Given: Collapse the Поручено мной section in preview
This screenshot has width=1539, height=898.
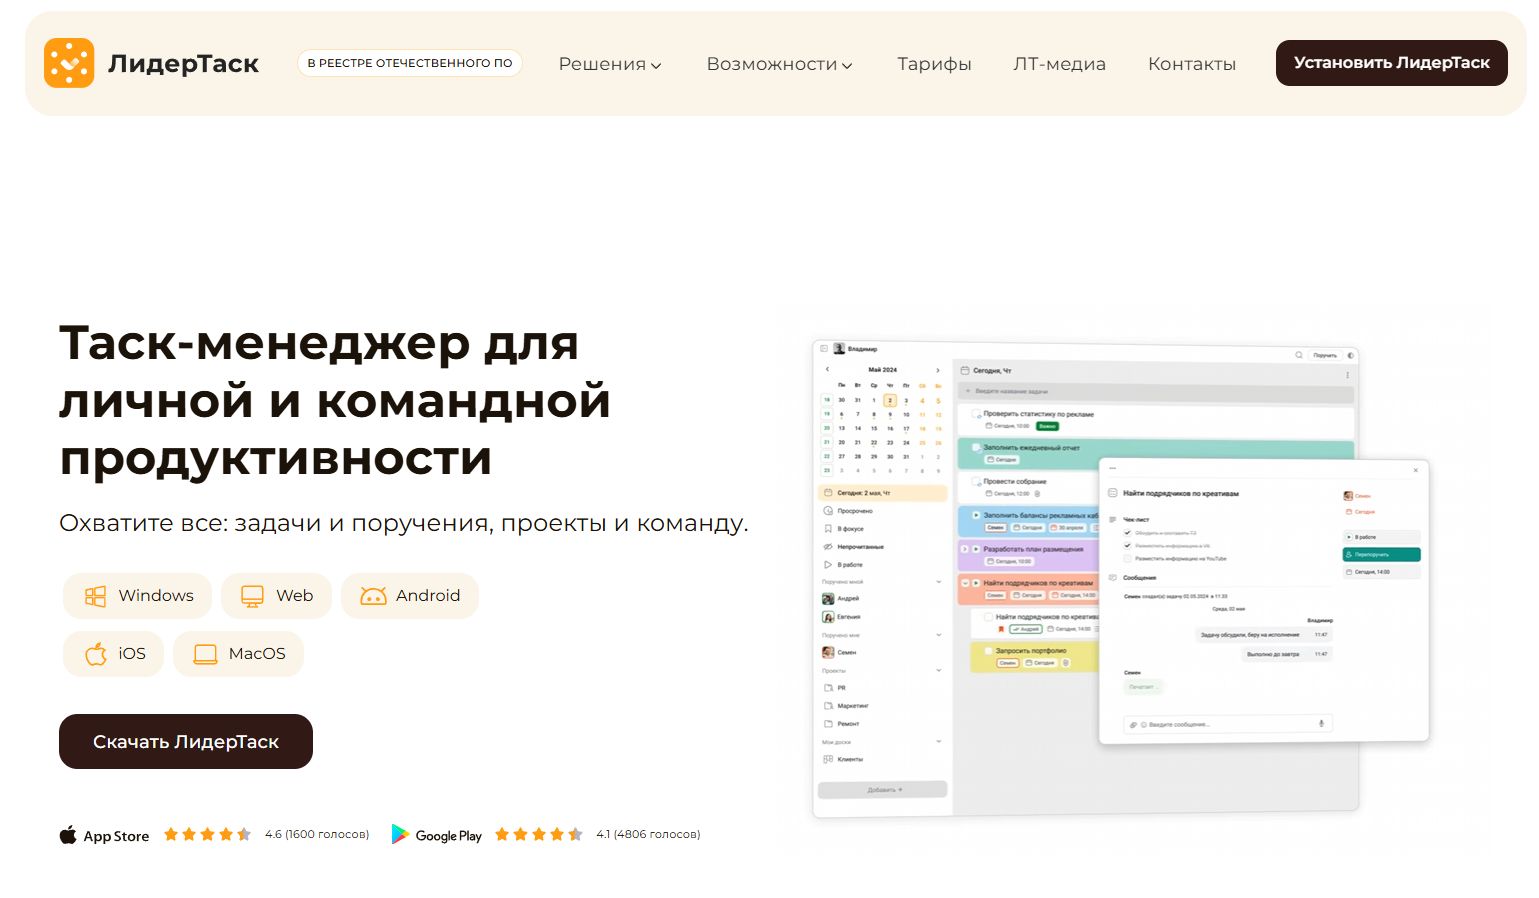Looking at the screenshot, I should point(938,582).
